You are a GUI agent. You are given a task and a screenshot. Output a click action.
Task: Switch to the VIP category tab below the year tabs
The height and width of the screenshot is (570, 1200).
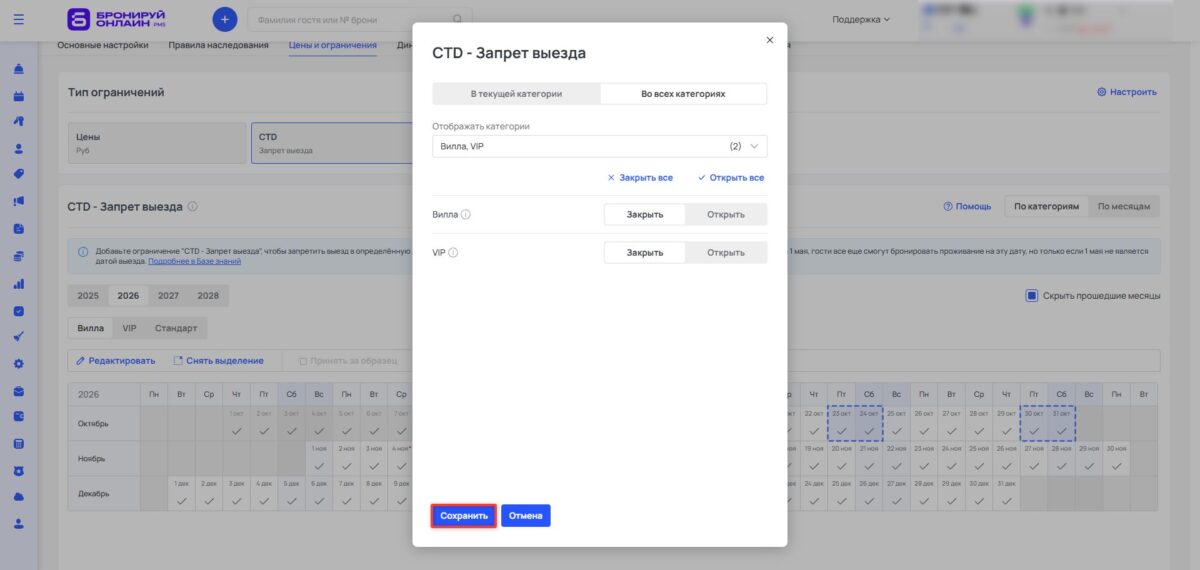[x=130, y=328]
